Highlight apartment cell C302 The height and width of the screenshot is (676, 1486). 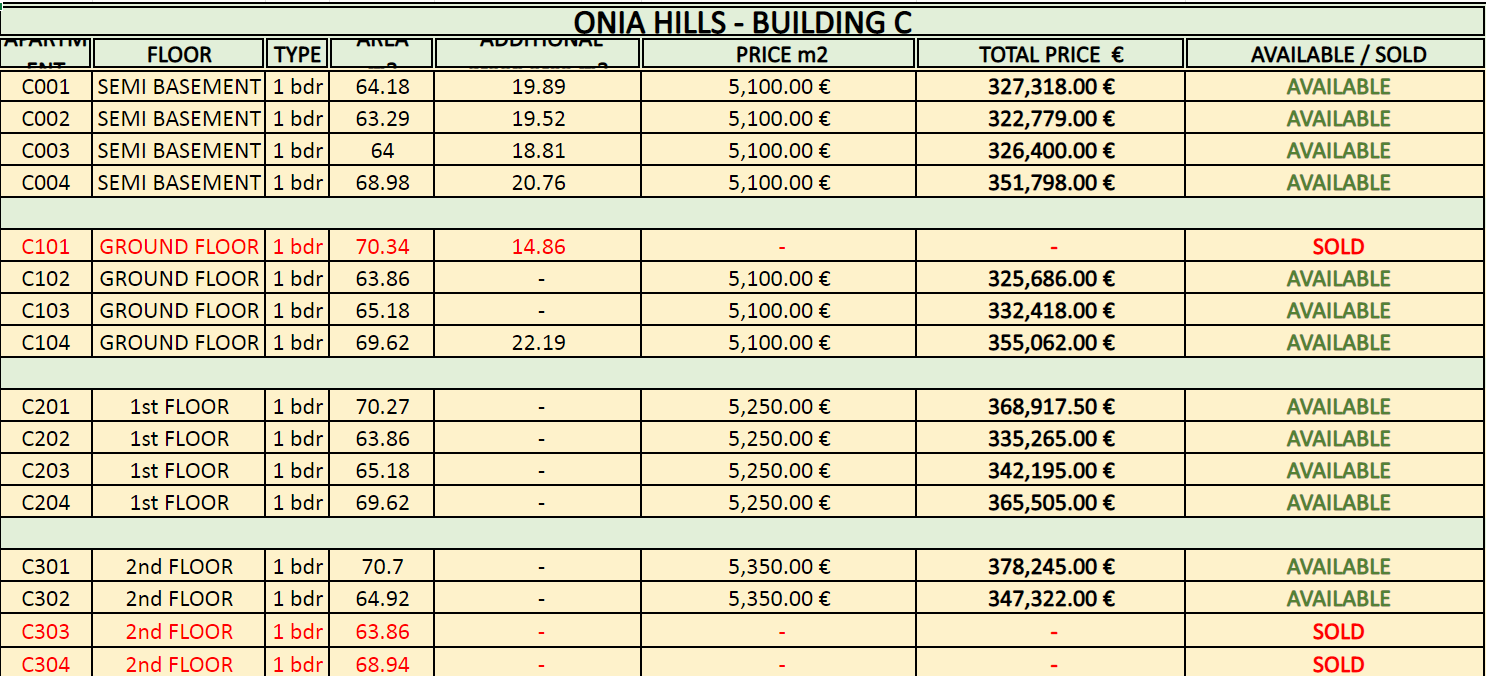pyautogui.click(x=46, y=599)
